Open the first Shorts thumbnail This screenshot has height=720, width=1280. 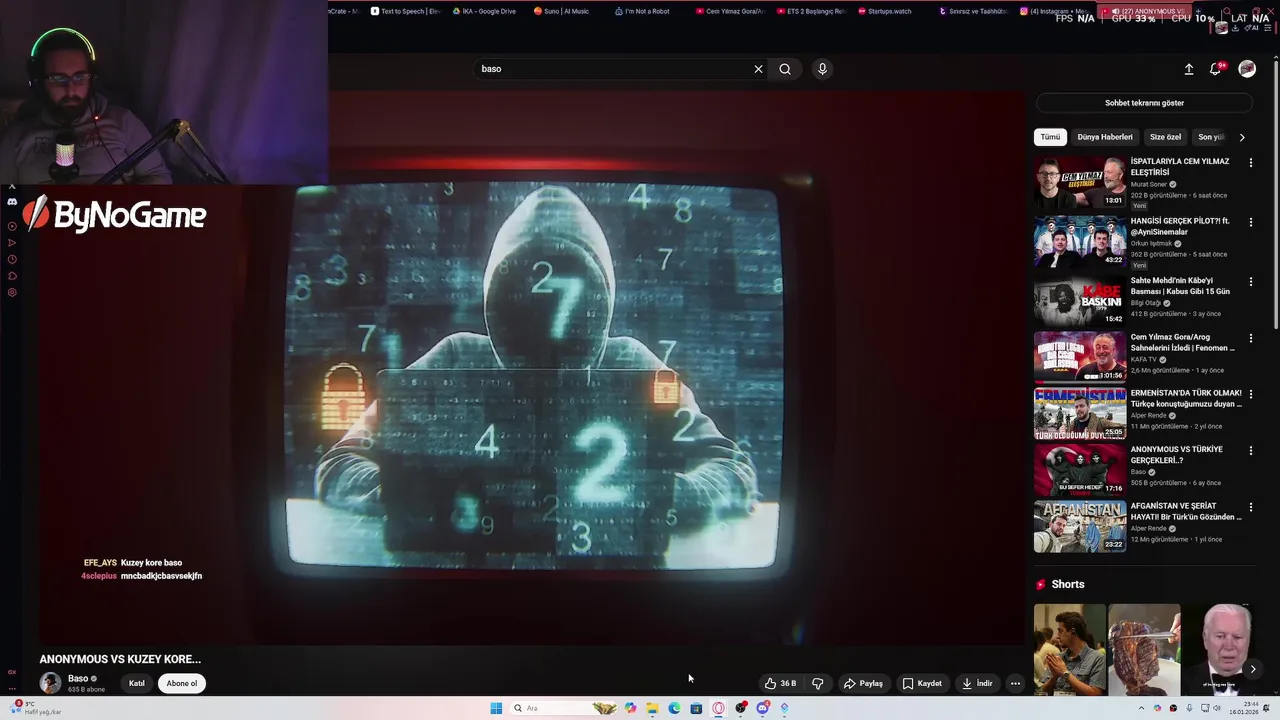coord(1070,650)
